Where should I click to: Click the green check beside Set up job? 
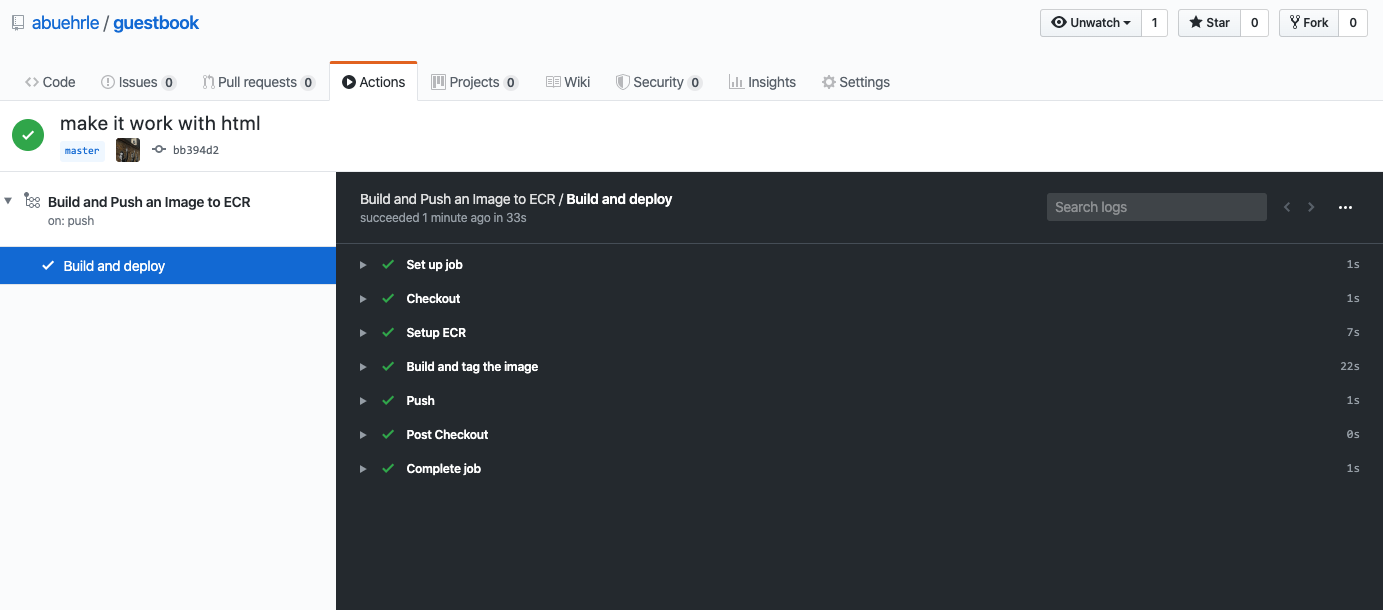388,265
